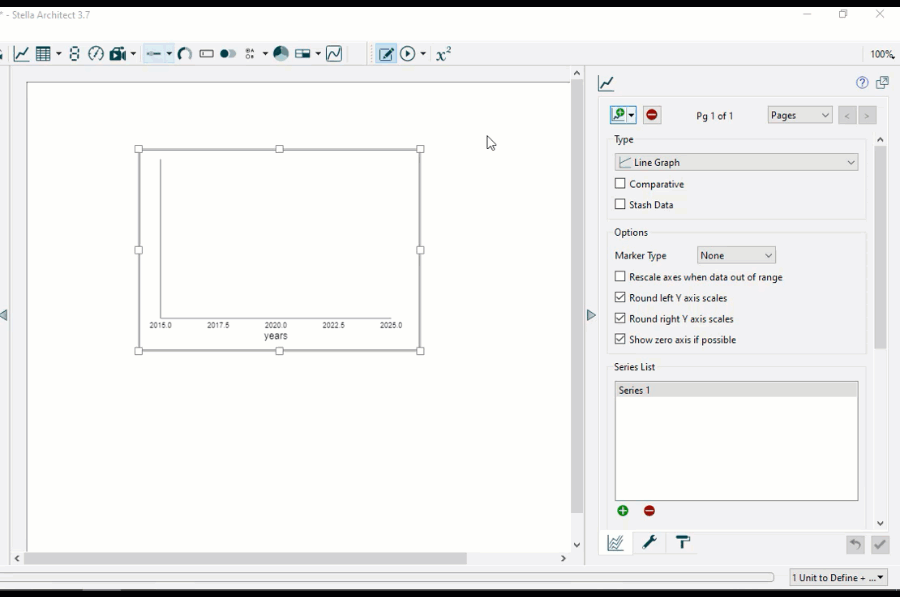Image resolution: width=900 pixels, height=597 pixels.
Task: Select the Slider input tool
Action: pos(154,54)
